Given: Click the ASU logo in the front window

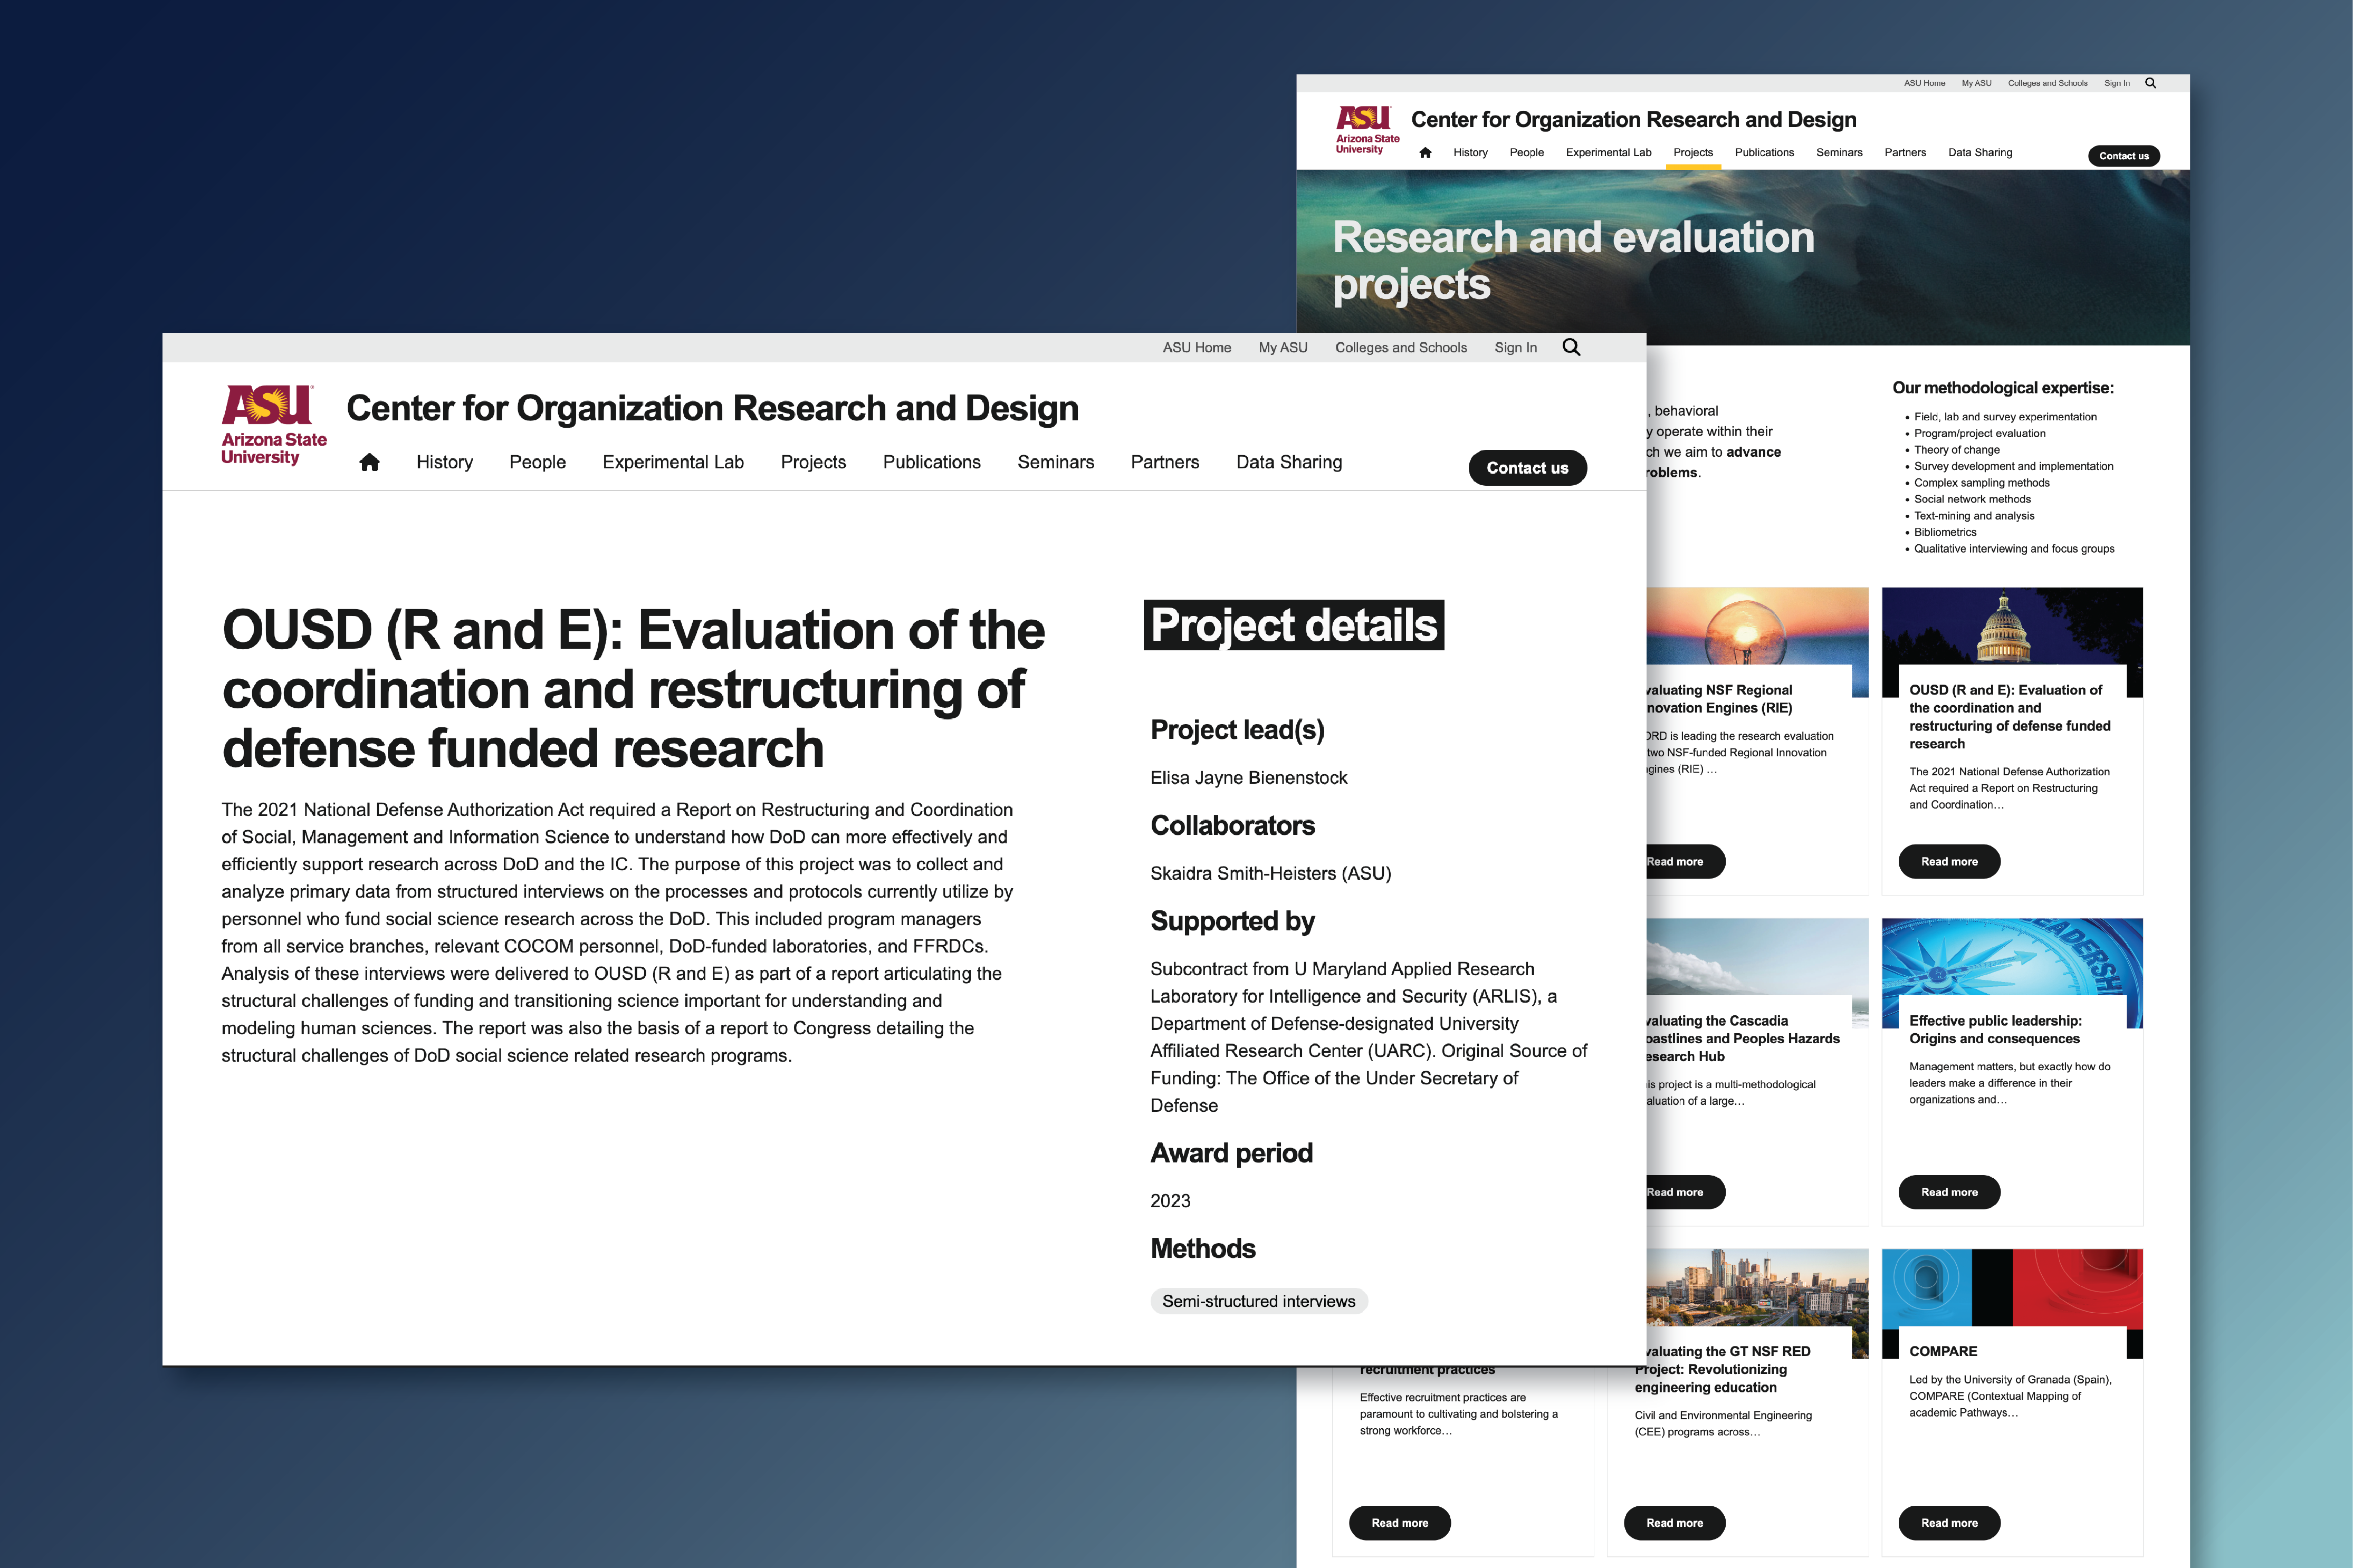Looking at the screenshot, I should tap(274, 425).
